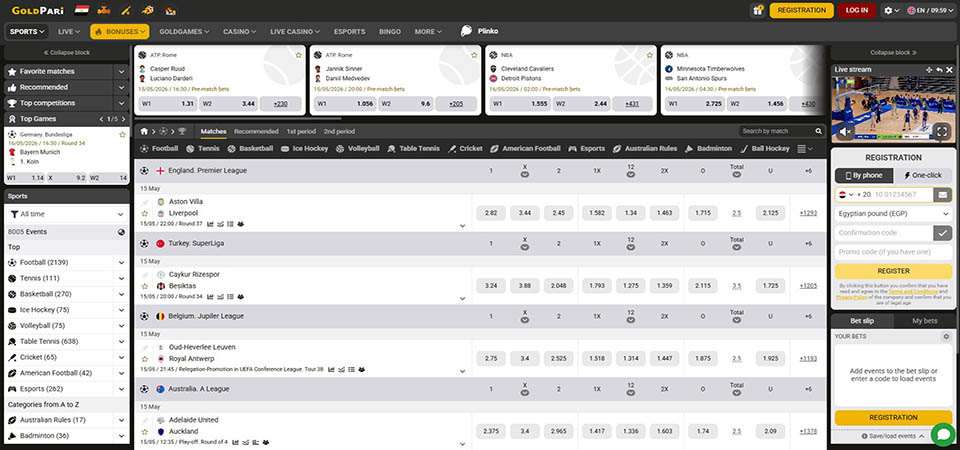This screenshot has height=450, width=960.
Task: Open the BONUSES menu
Action: point(119,32)
